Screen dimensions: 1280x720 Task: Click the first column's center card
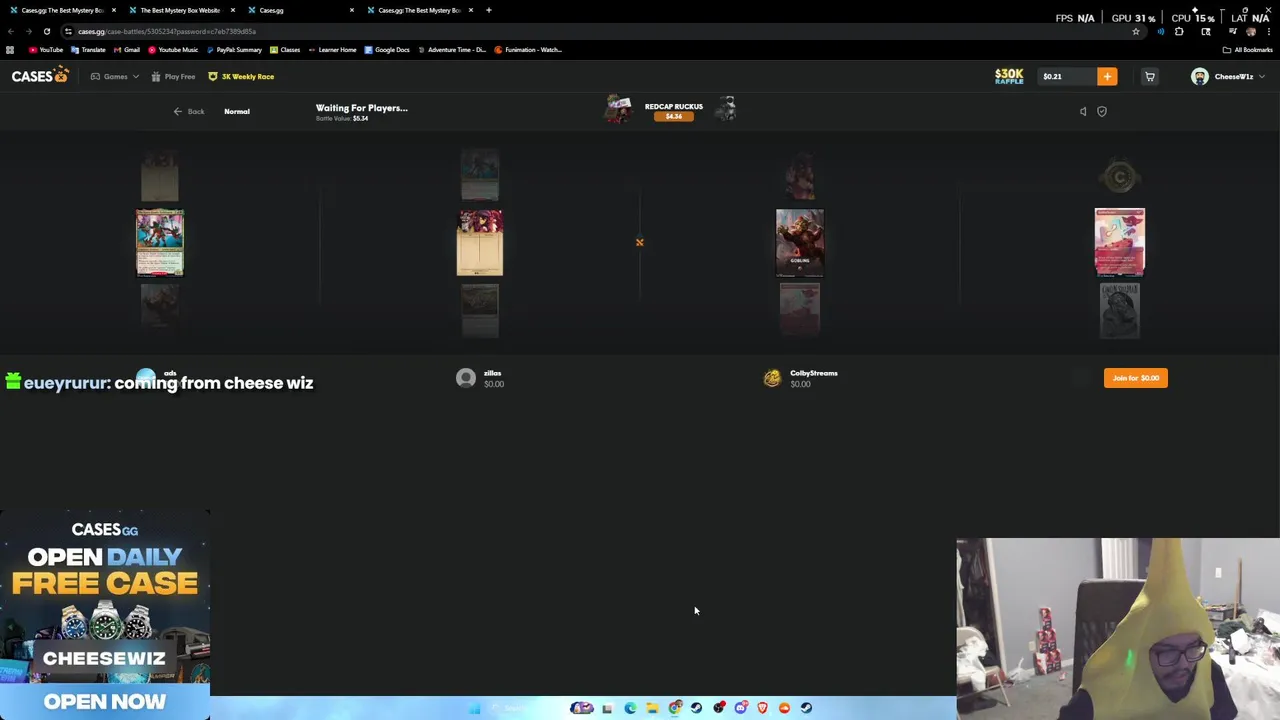coord(160,242)
